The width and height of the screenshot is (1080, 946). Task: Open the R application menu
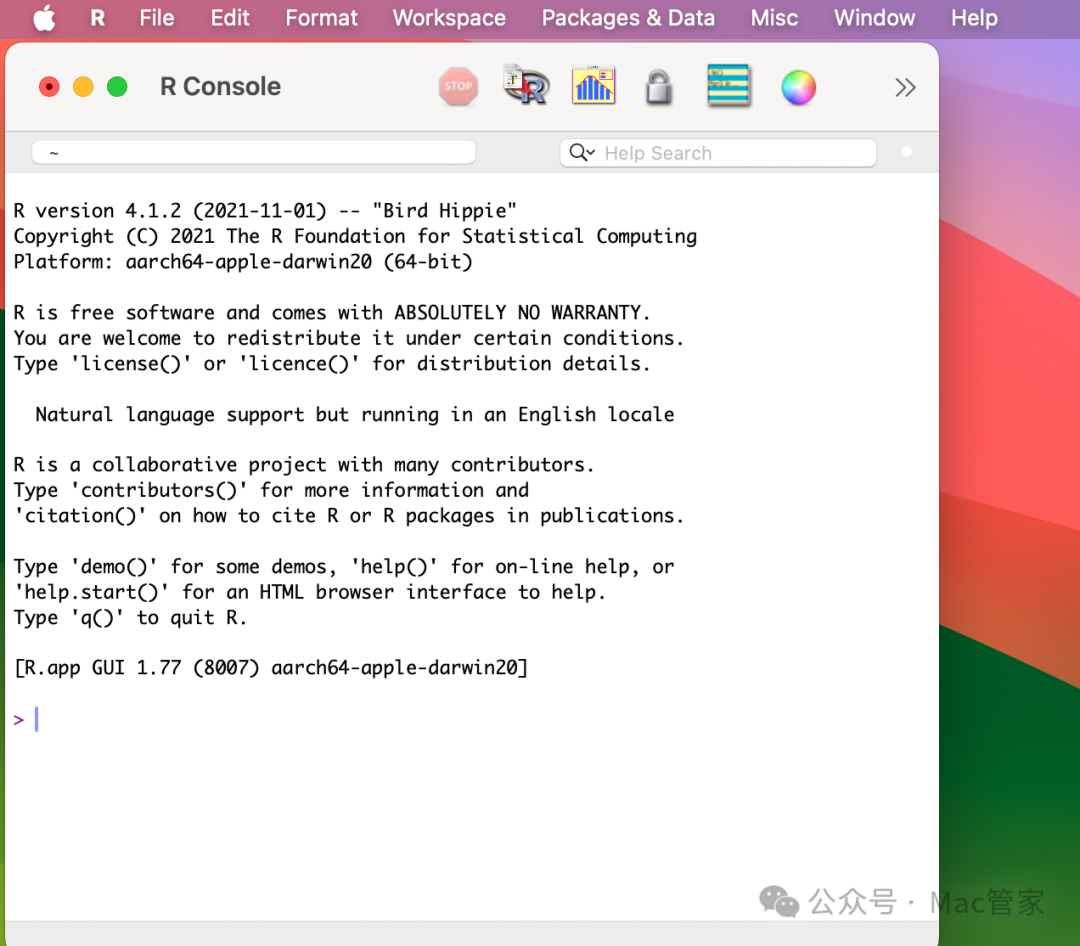(98, 18)
